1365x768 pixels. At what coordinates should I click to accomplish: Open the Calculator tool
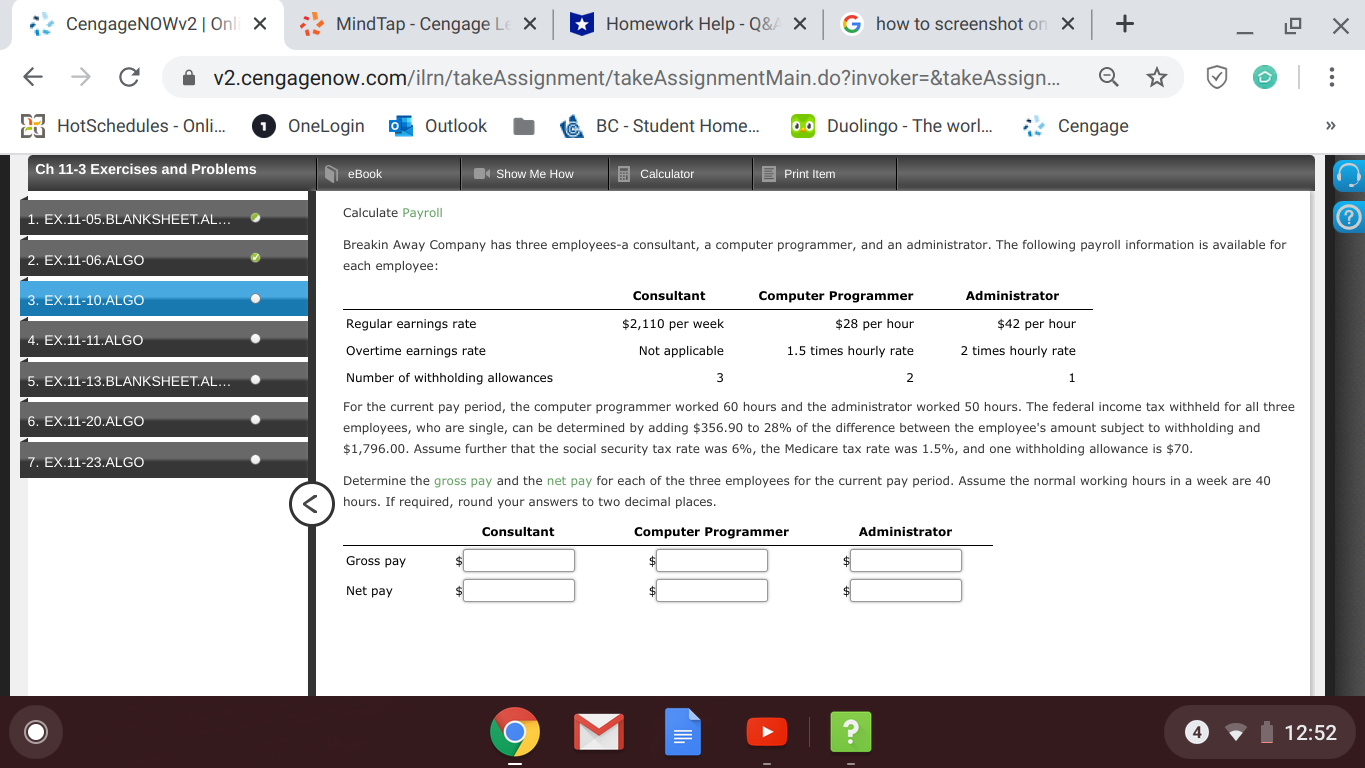click(x=665, y=173)
